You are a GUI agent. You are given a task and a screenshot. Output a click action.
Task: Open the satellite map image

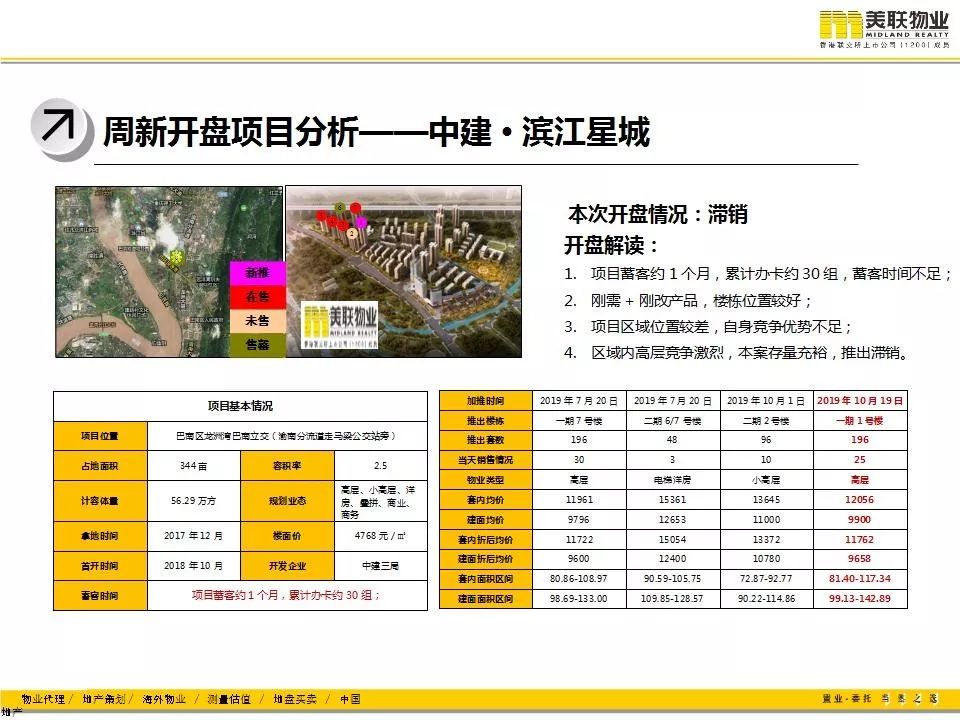170,272
